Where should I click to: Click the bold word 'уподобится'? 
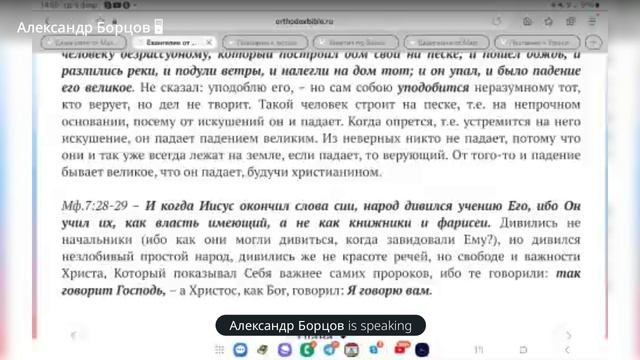(x=433, y=87)
